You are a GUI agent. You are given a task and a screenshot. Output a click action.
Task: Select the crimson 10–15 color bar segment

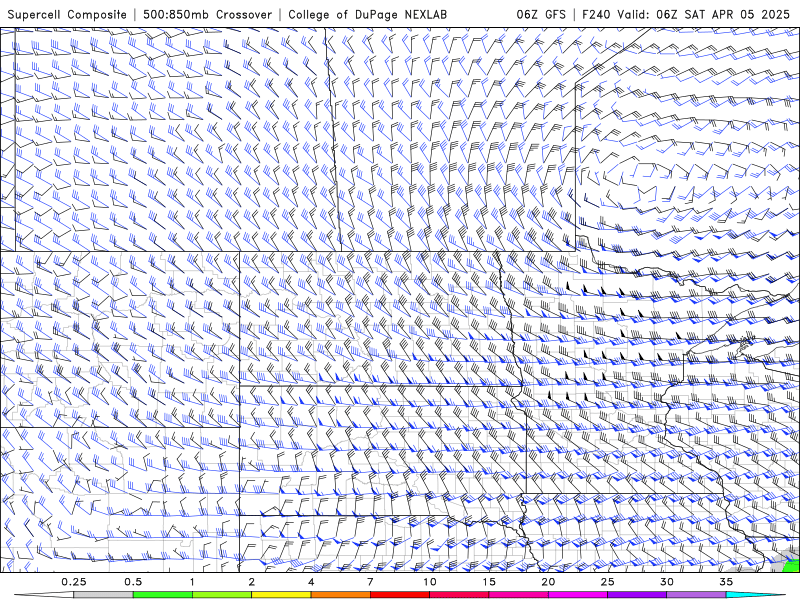tap(459, 595)
